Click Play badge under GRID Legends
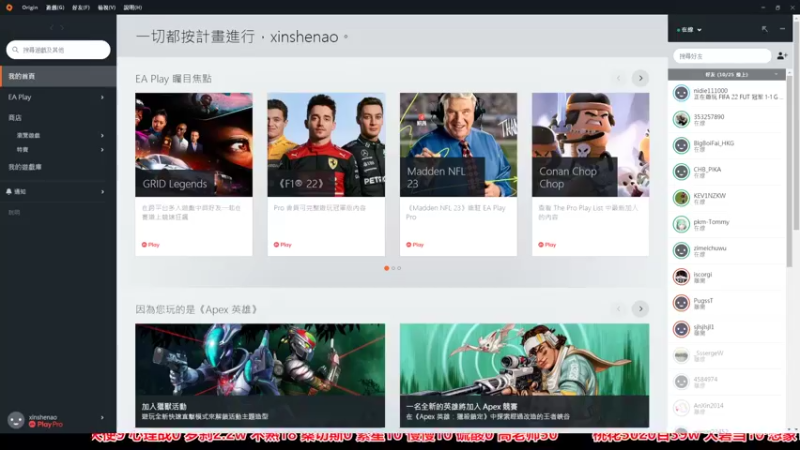Image resolution: width=800 pixels, height=450 pixels. pos(151,245)
